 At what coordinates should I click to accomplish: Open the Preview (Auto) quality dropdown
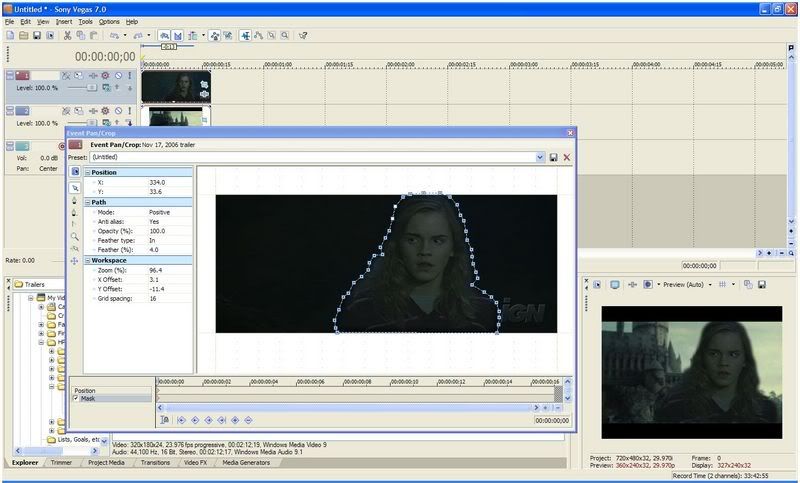pos(710,285)
